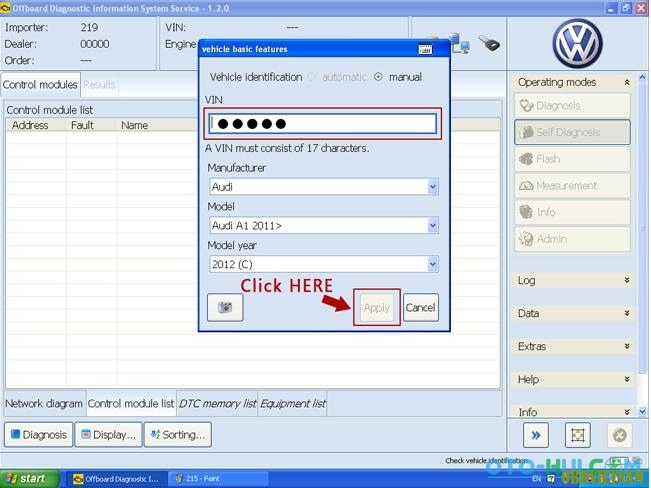Click the keyboard icon in dialog title bar

(x=425, y=49)
